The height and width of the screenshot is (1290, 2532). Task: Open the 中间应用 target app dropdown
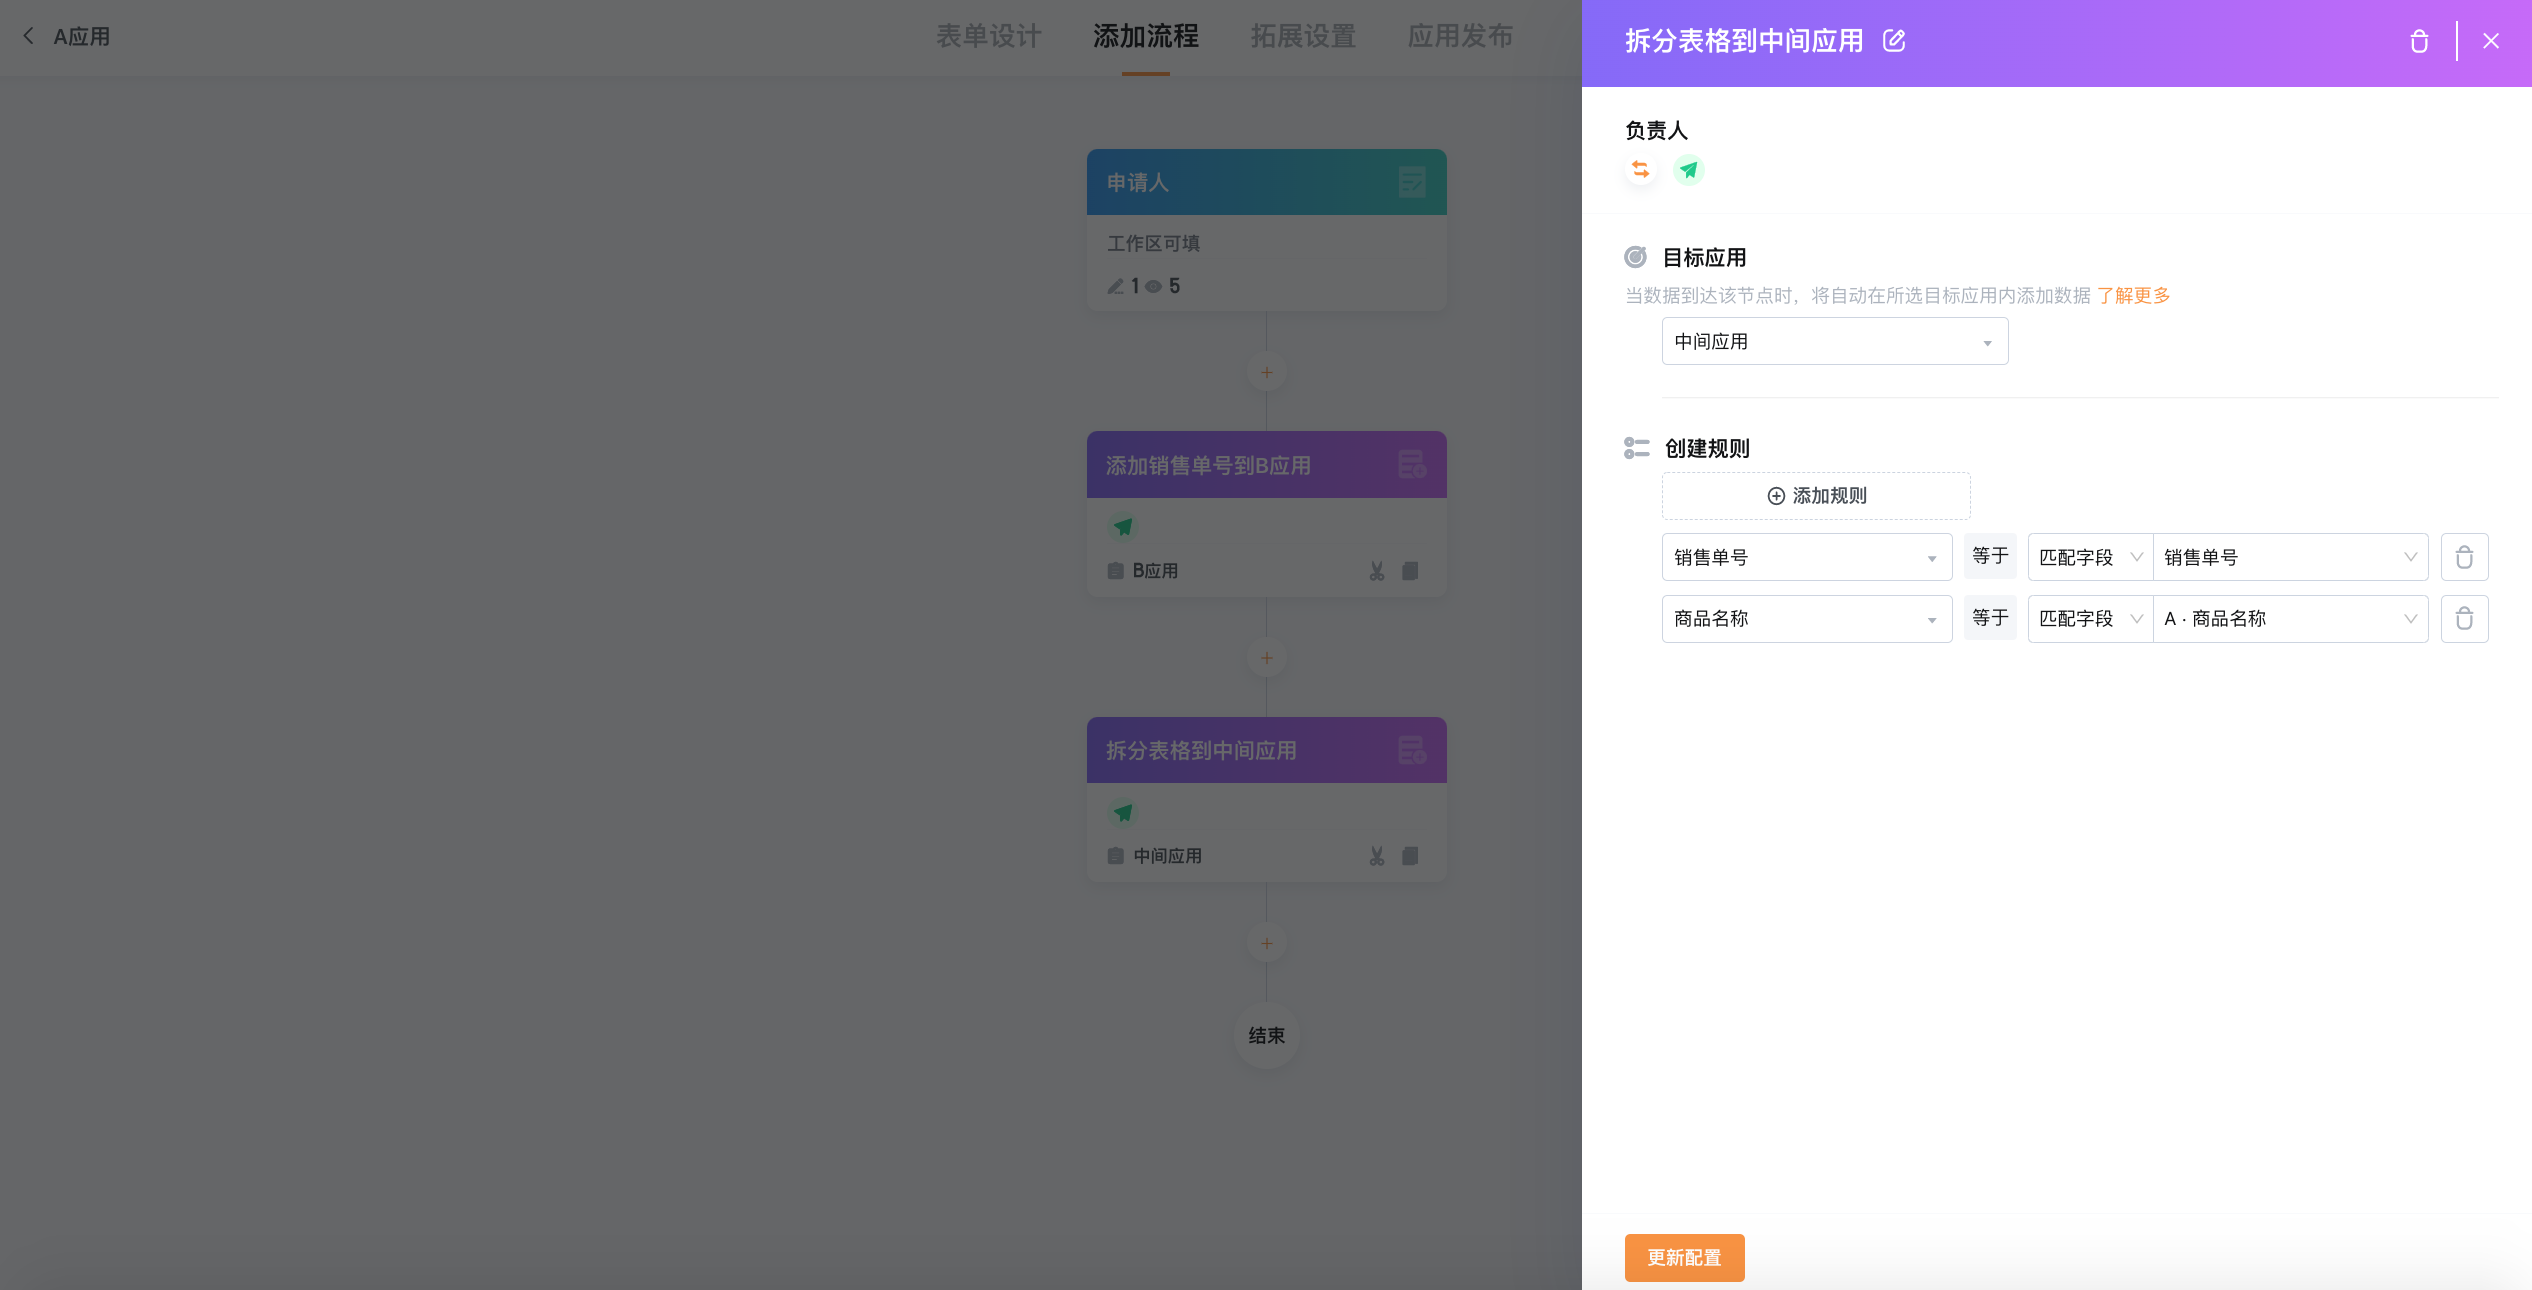(x=1834, y=341)
